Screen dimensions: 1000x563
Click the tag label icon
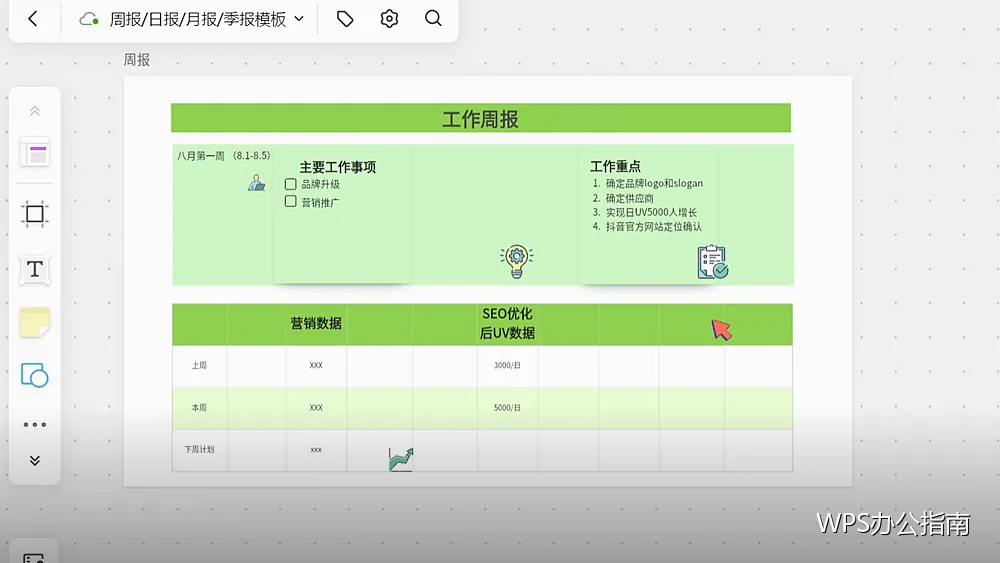345,19
